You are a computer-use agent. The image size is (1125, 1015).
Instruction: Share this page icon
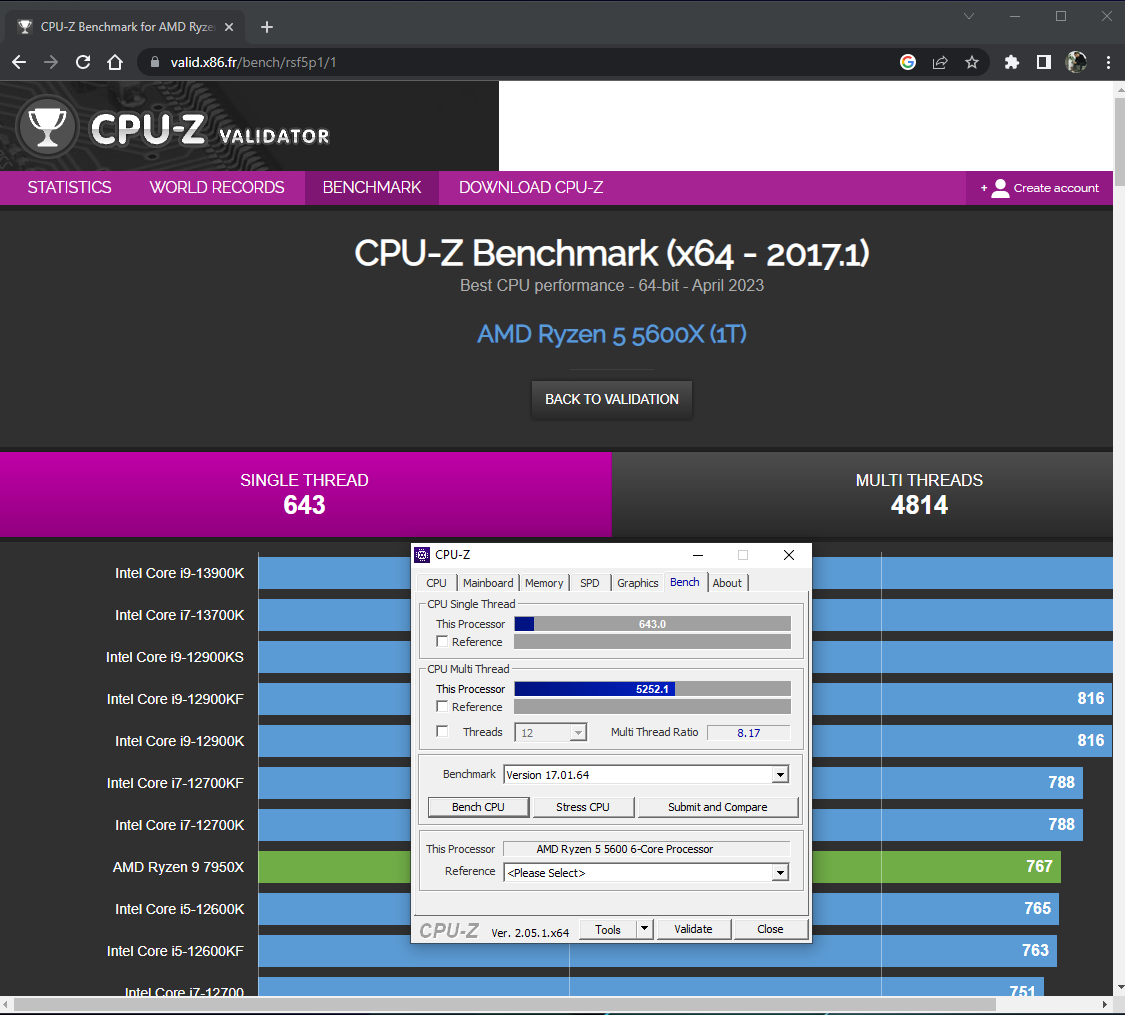(x=940, y=62)
